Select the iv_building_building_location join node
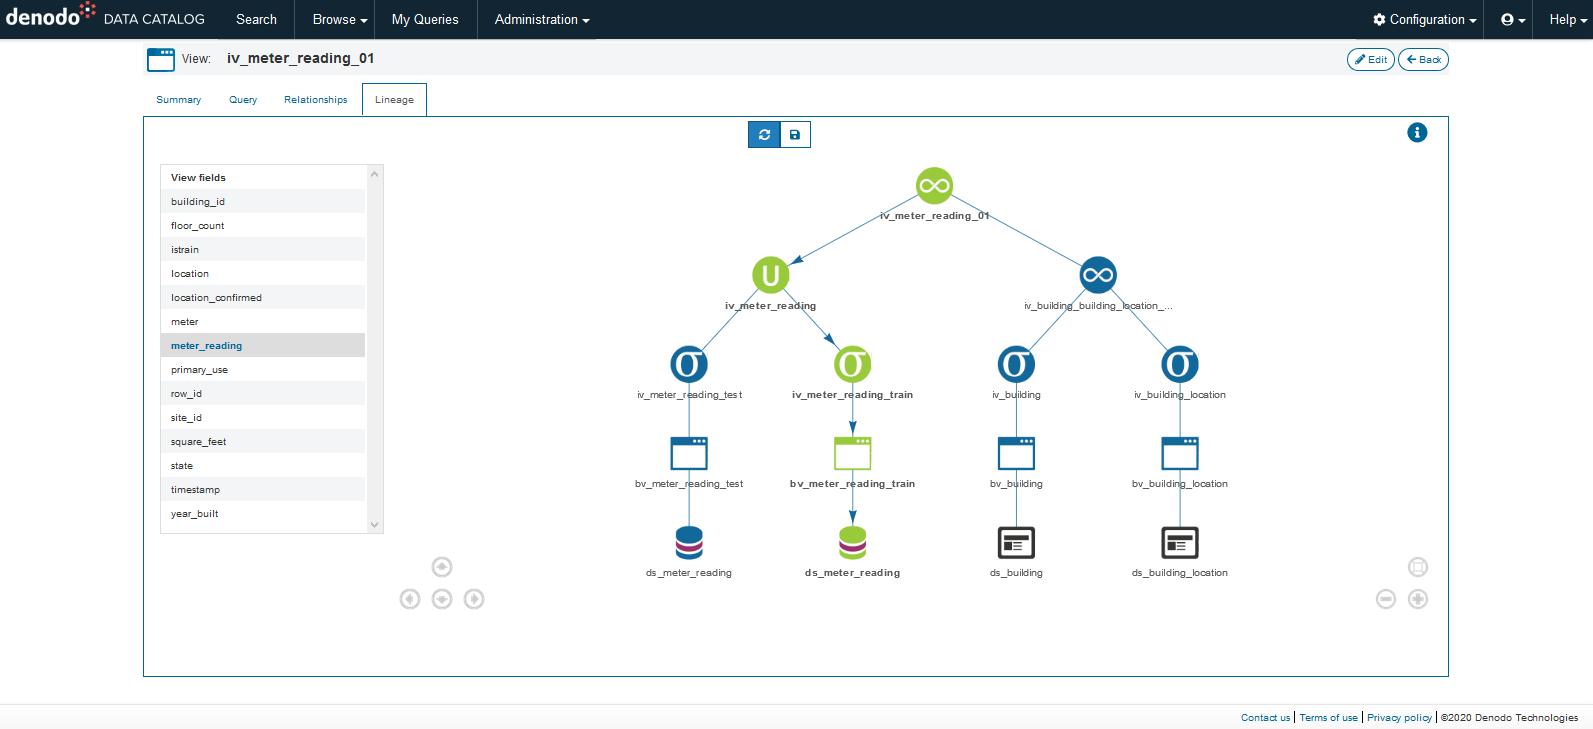The height and width of the screenshot is (729, 1593). (1098, 275)
